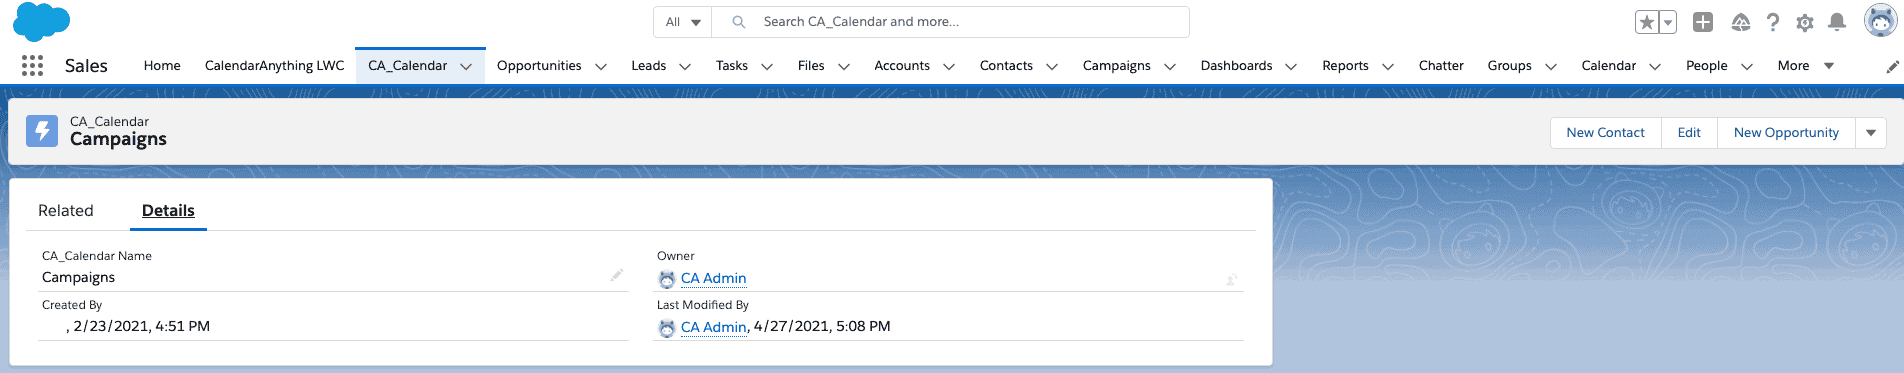Click the 4/27/2021, 5:08 PM modified date
Screen dimensions: 1904x373
click(822, 327)
